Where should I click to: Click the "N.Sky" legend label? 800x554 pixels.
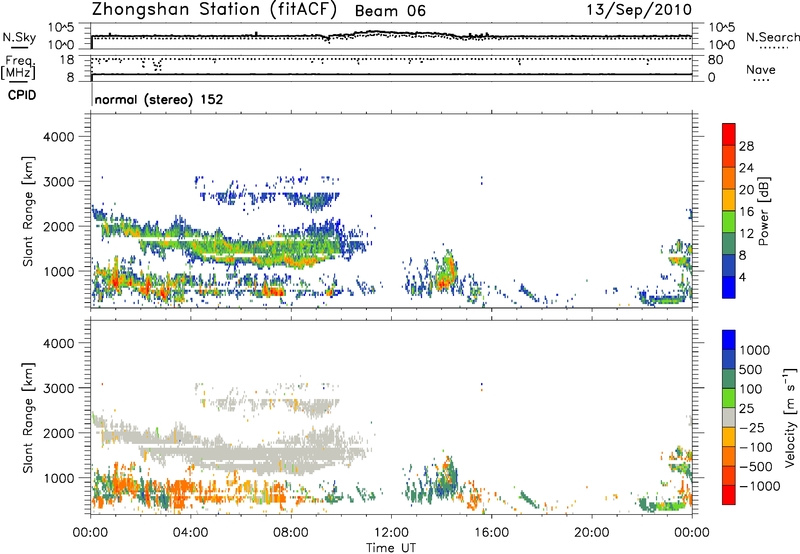19,37
